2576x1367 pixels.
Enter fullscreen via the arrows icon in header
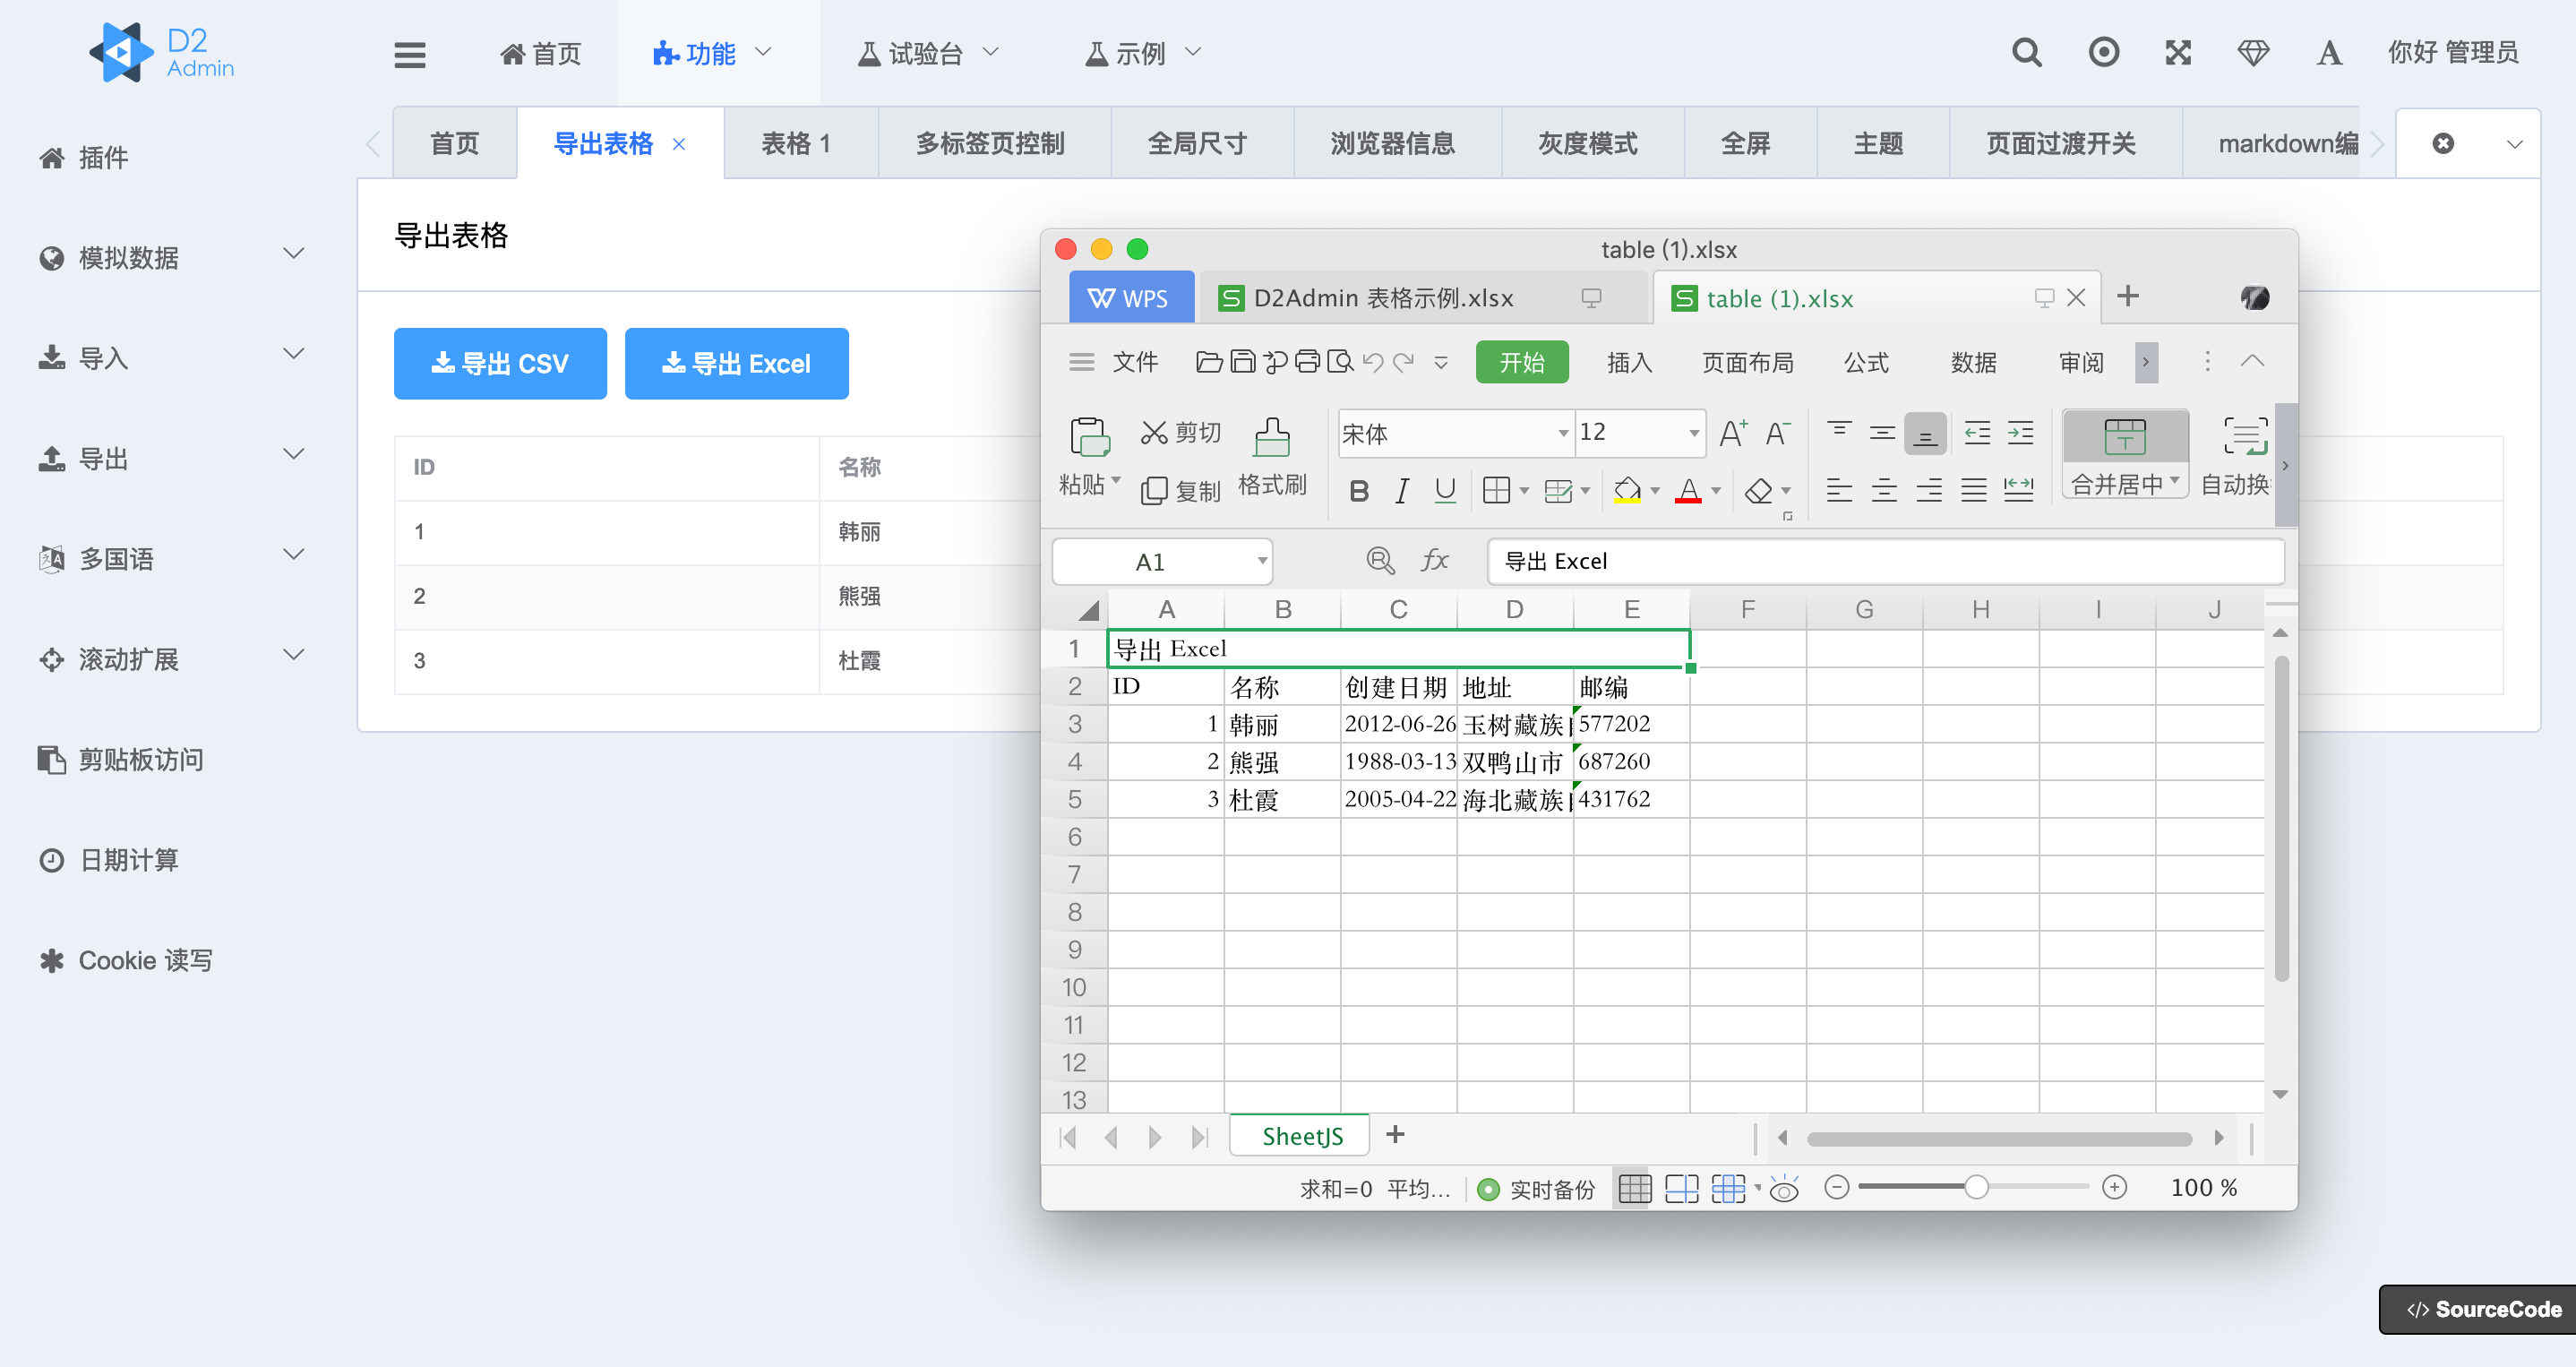(2178, 52)
